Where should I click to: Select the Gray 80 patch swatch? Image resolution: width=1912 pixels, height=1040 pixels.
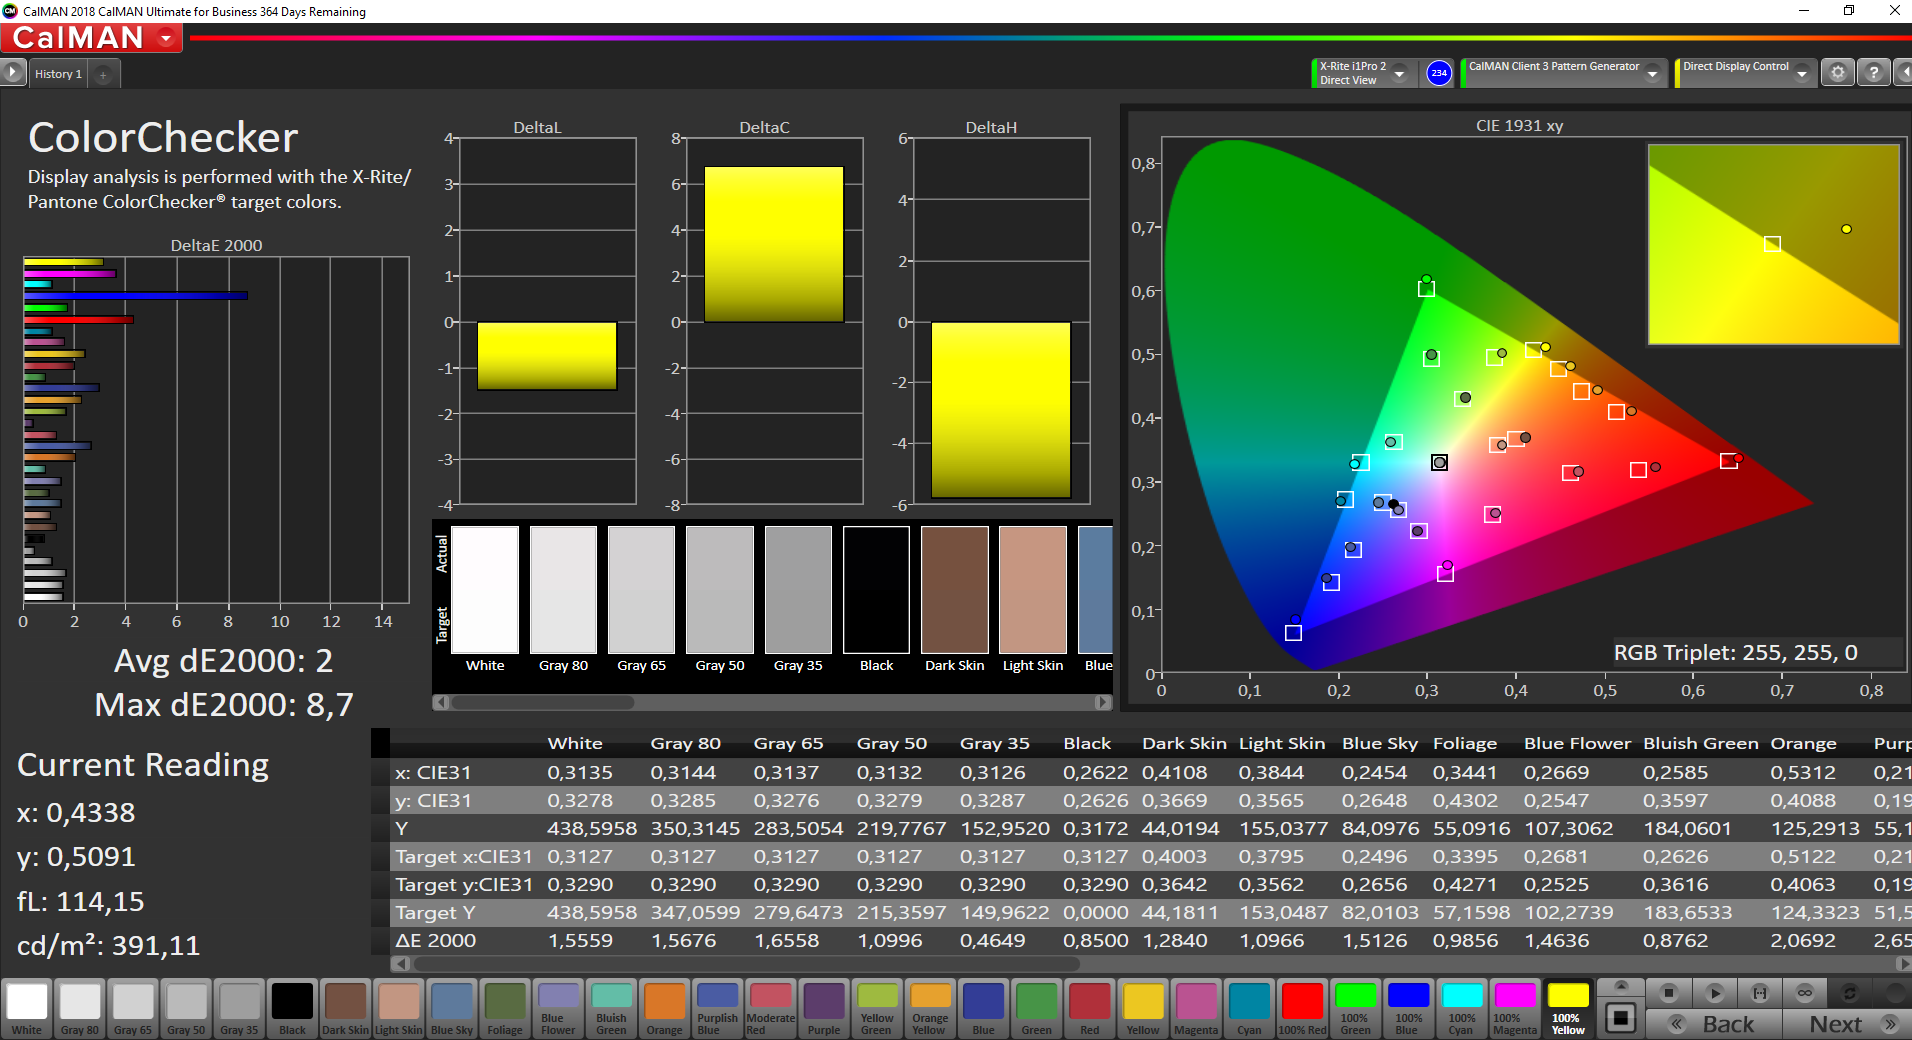click(x=80, y=1008)
